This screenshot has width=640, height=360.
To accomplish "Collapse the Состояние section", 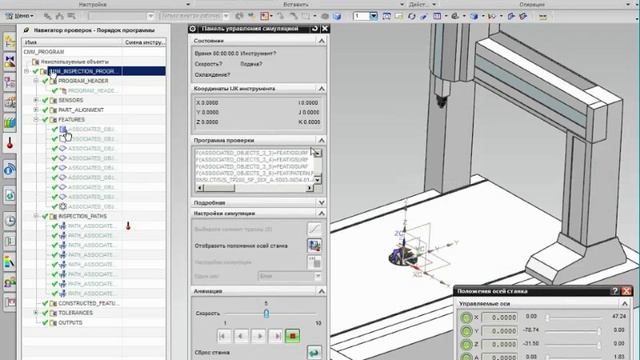I will 321,41.
